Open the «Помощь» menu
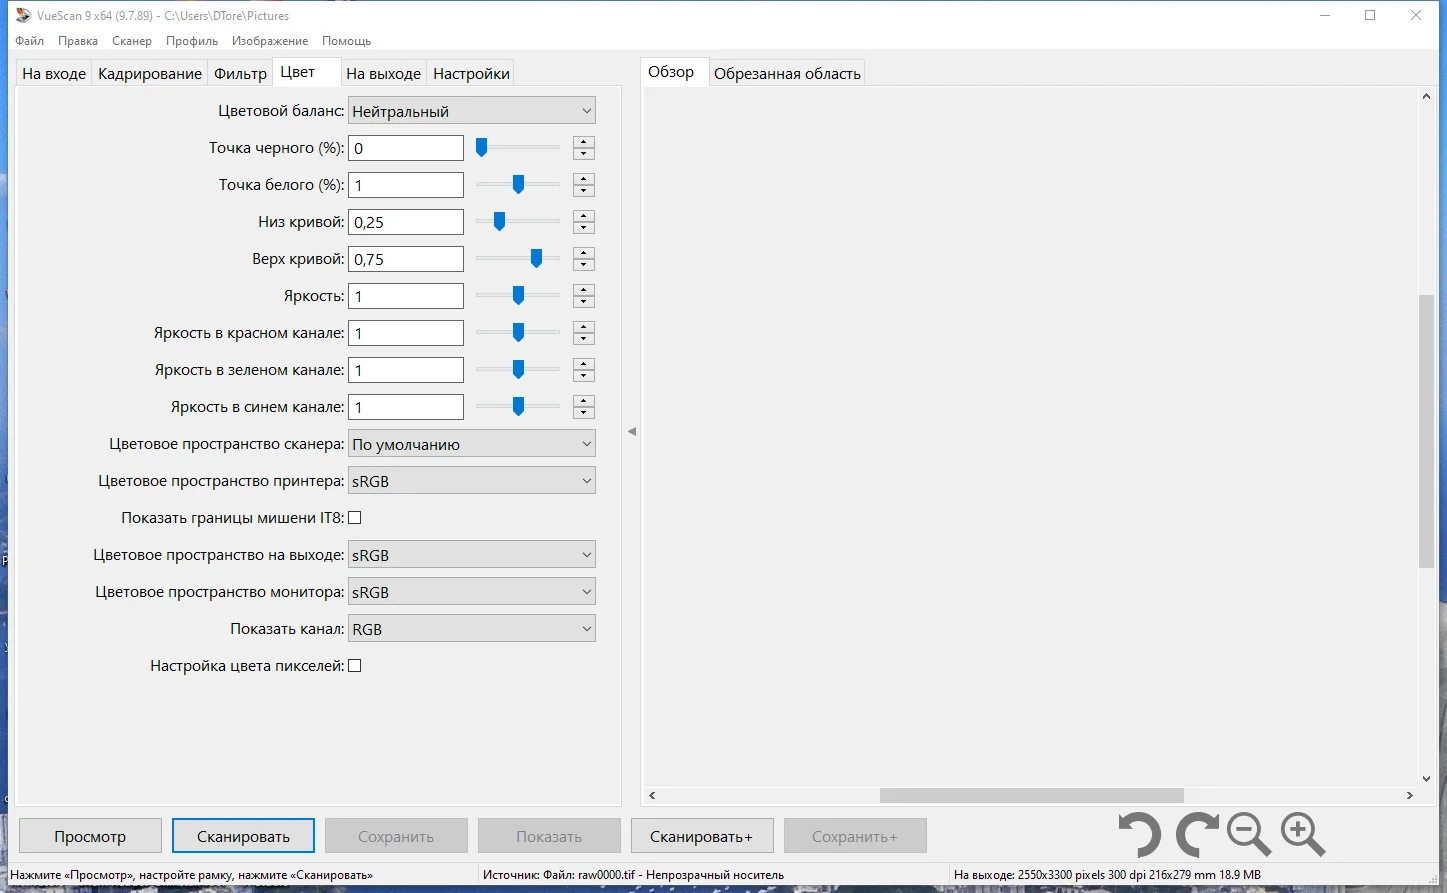The image size is (1447, 893). 347,41
